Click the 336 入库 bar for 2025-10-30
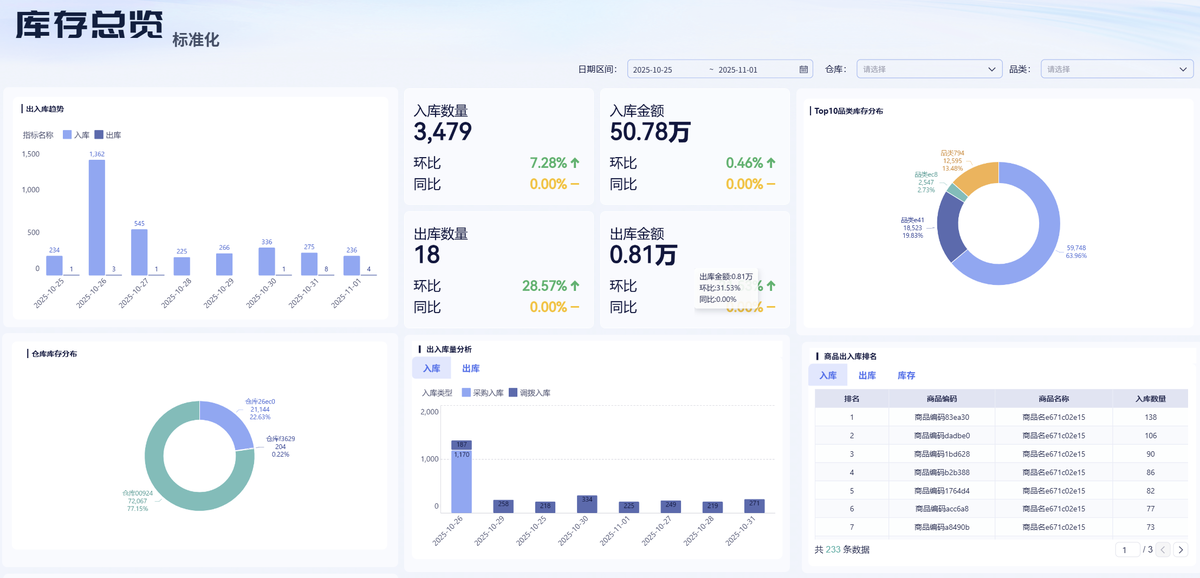Image resolution: width=1200 pixels, height=578 pixels. click(266, 261)
